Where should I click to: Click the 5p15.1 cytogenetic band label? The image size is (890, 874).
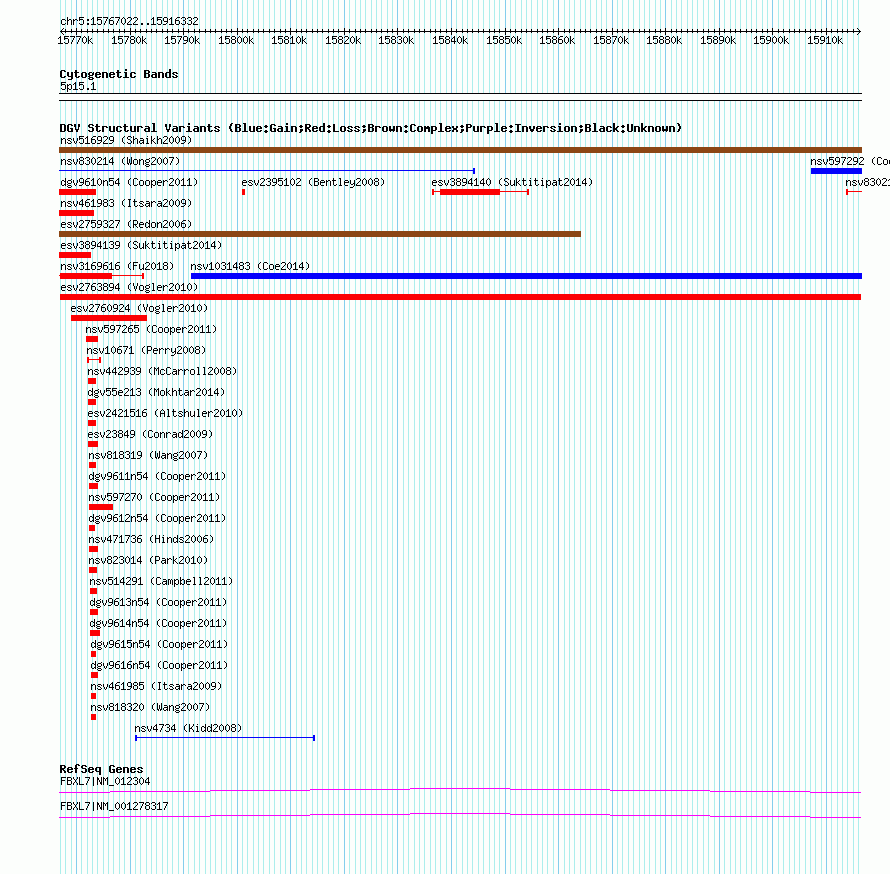[78, 86]
